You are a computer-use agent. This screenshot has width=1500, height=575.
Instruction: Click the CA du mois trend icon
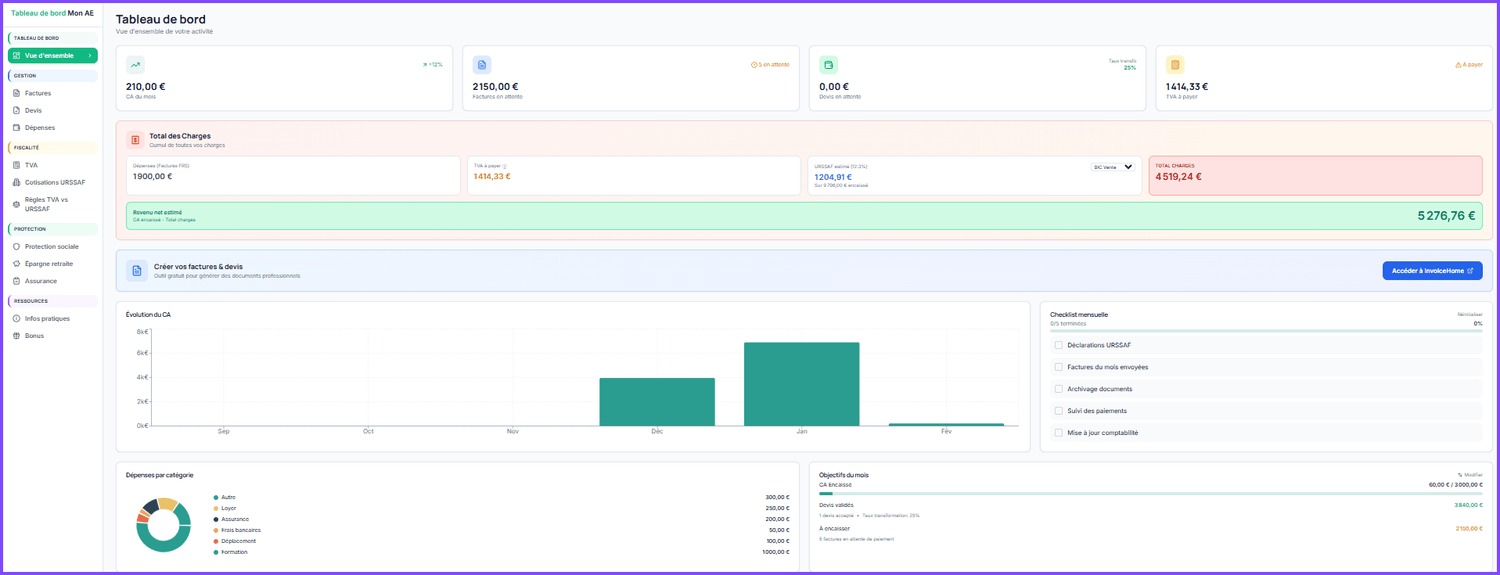coord(135,65)
